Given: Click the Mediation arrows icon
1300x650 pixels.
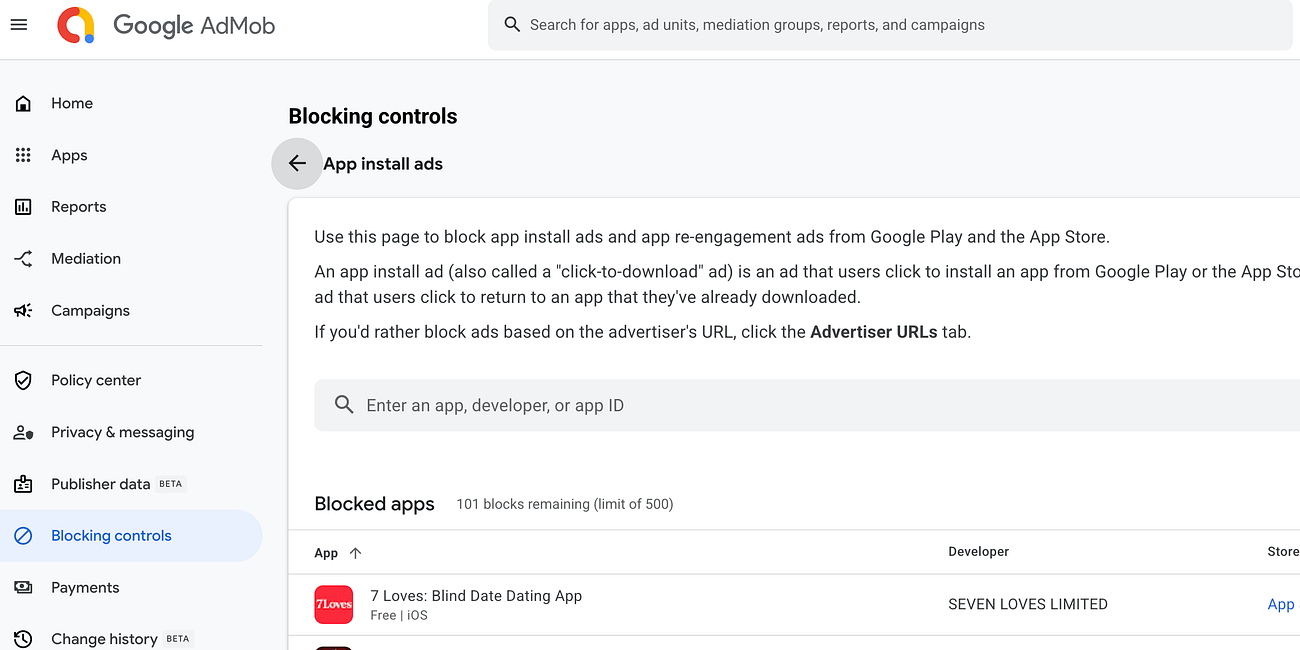Looking at the screenshot, I should tap(23, 259).
